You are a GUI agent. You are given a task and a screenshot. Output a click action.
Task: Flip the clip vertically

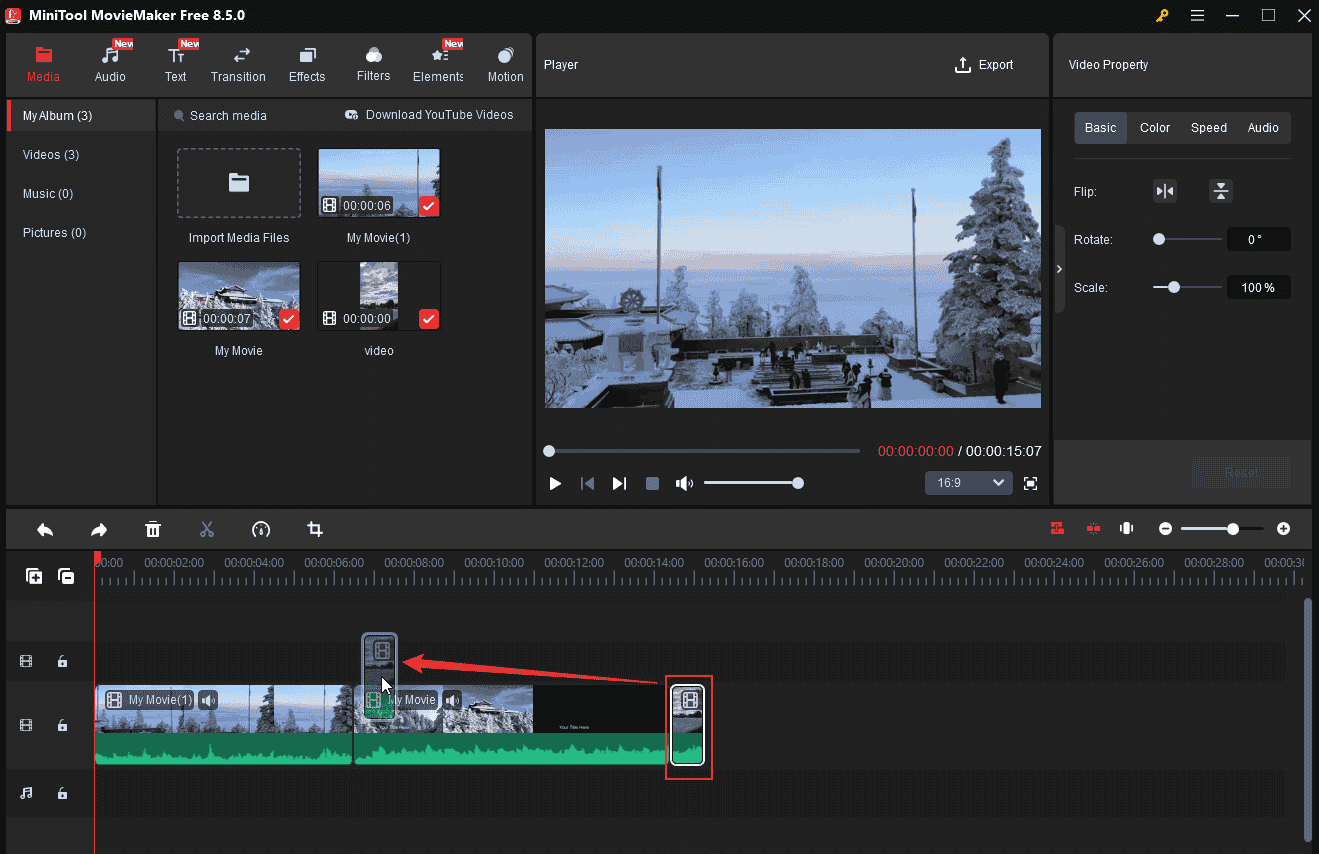pos(1220,190)
